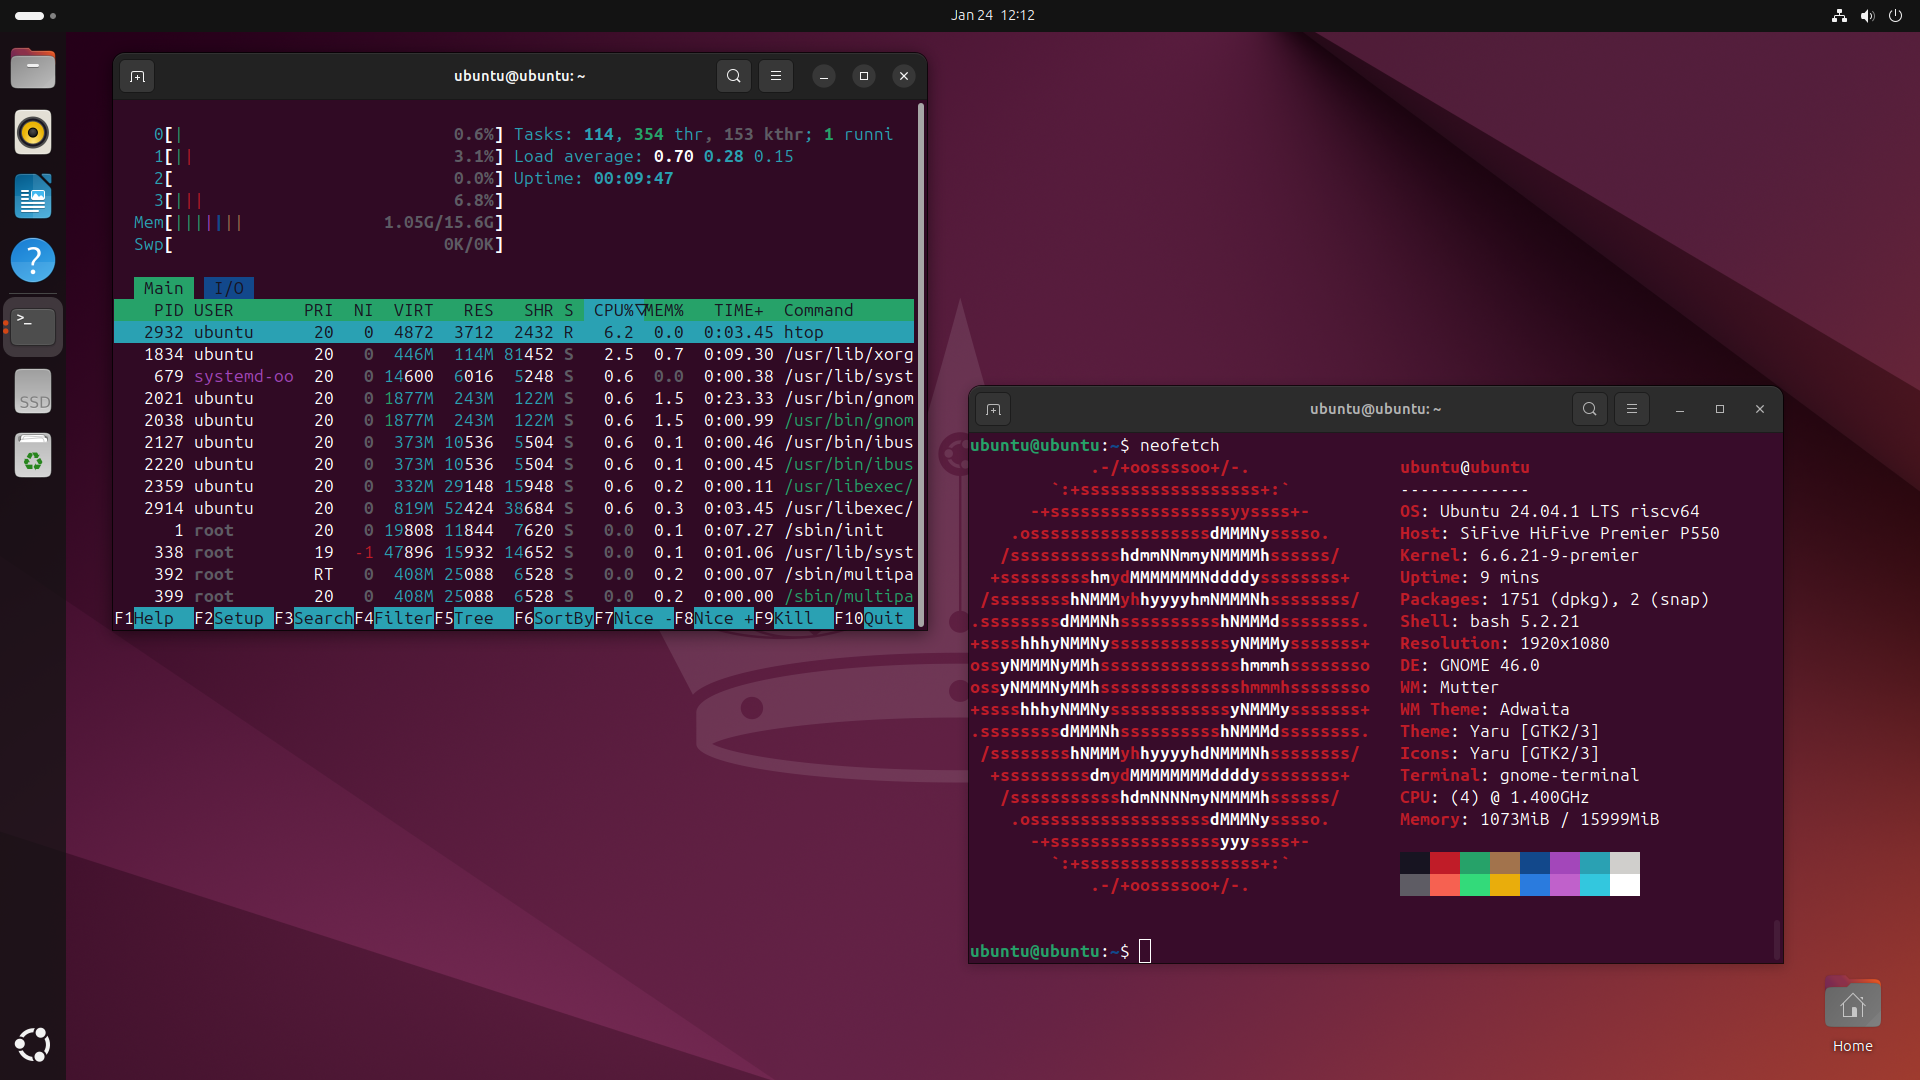
Task: Click search in neofetch terminal window
Action: coord(1590,409)
